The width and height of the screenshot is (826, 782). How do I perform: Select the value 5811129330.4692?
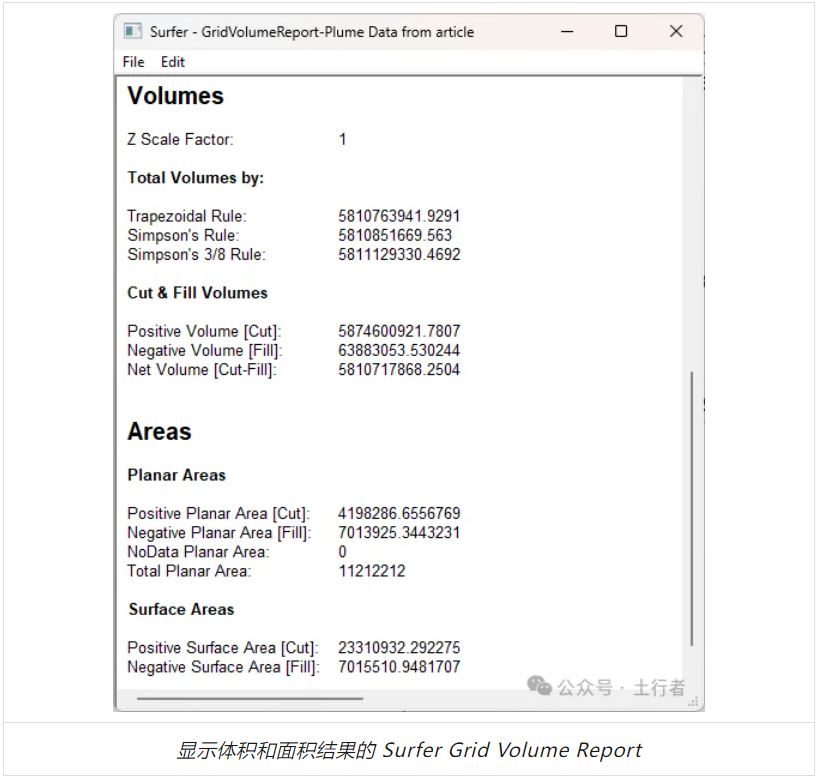(x=399, y=255)
